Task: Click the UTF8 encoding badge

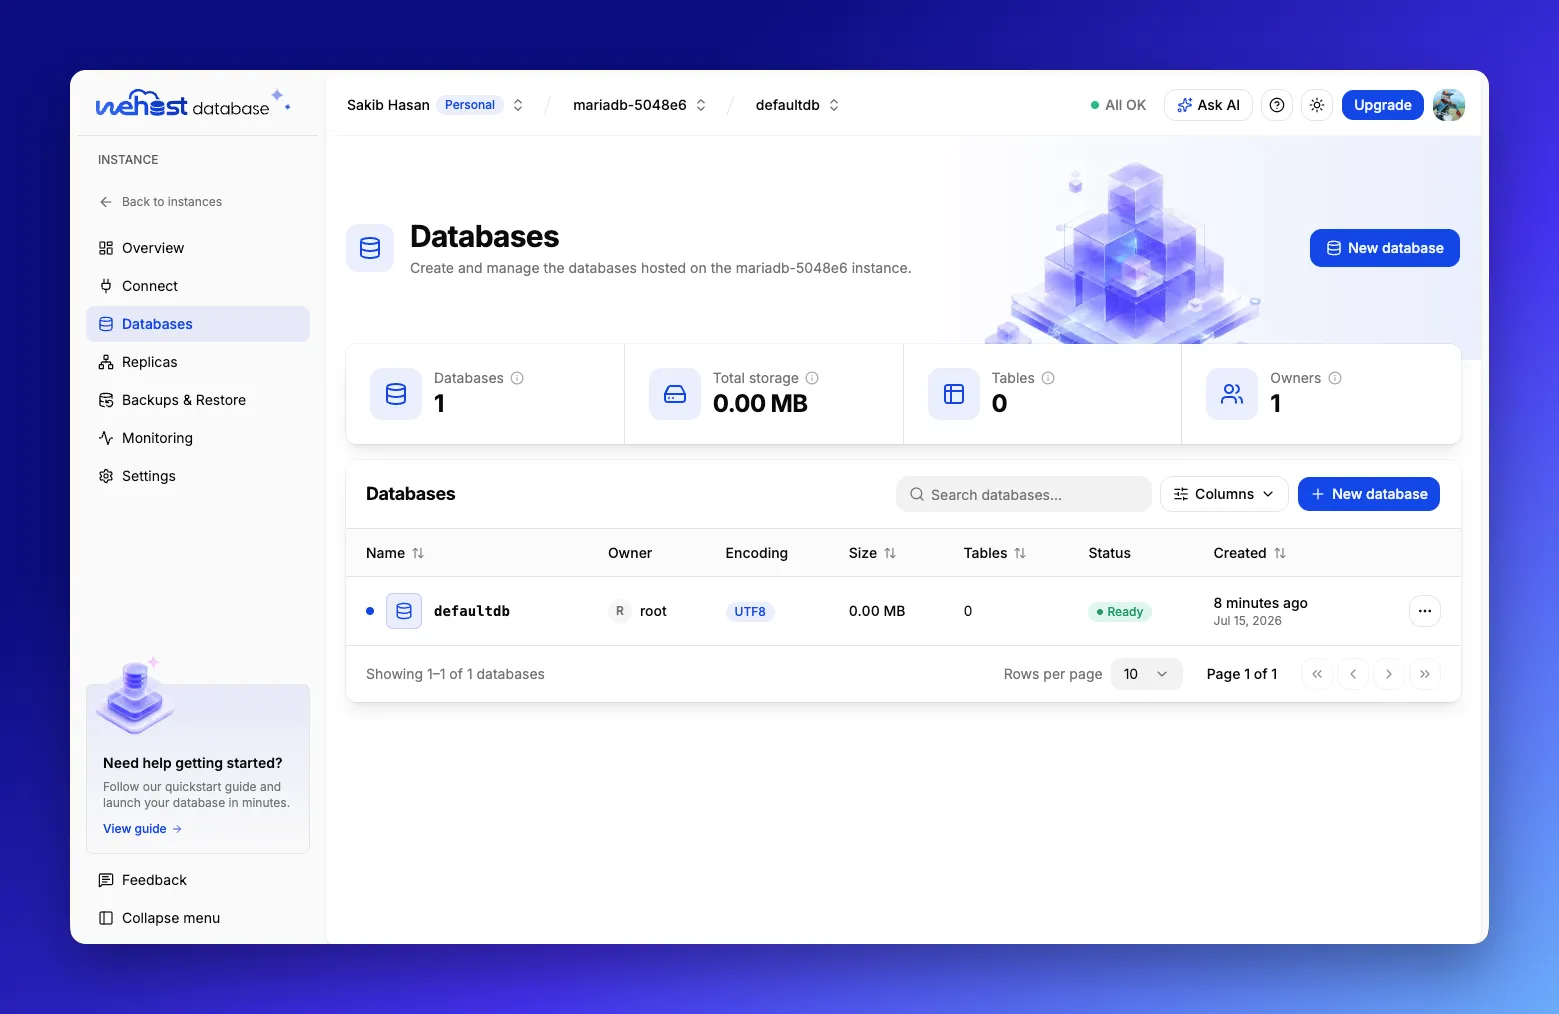Action: (x=750, y=612)
